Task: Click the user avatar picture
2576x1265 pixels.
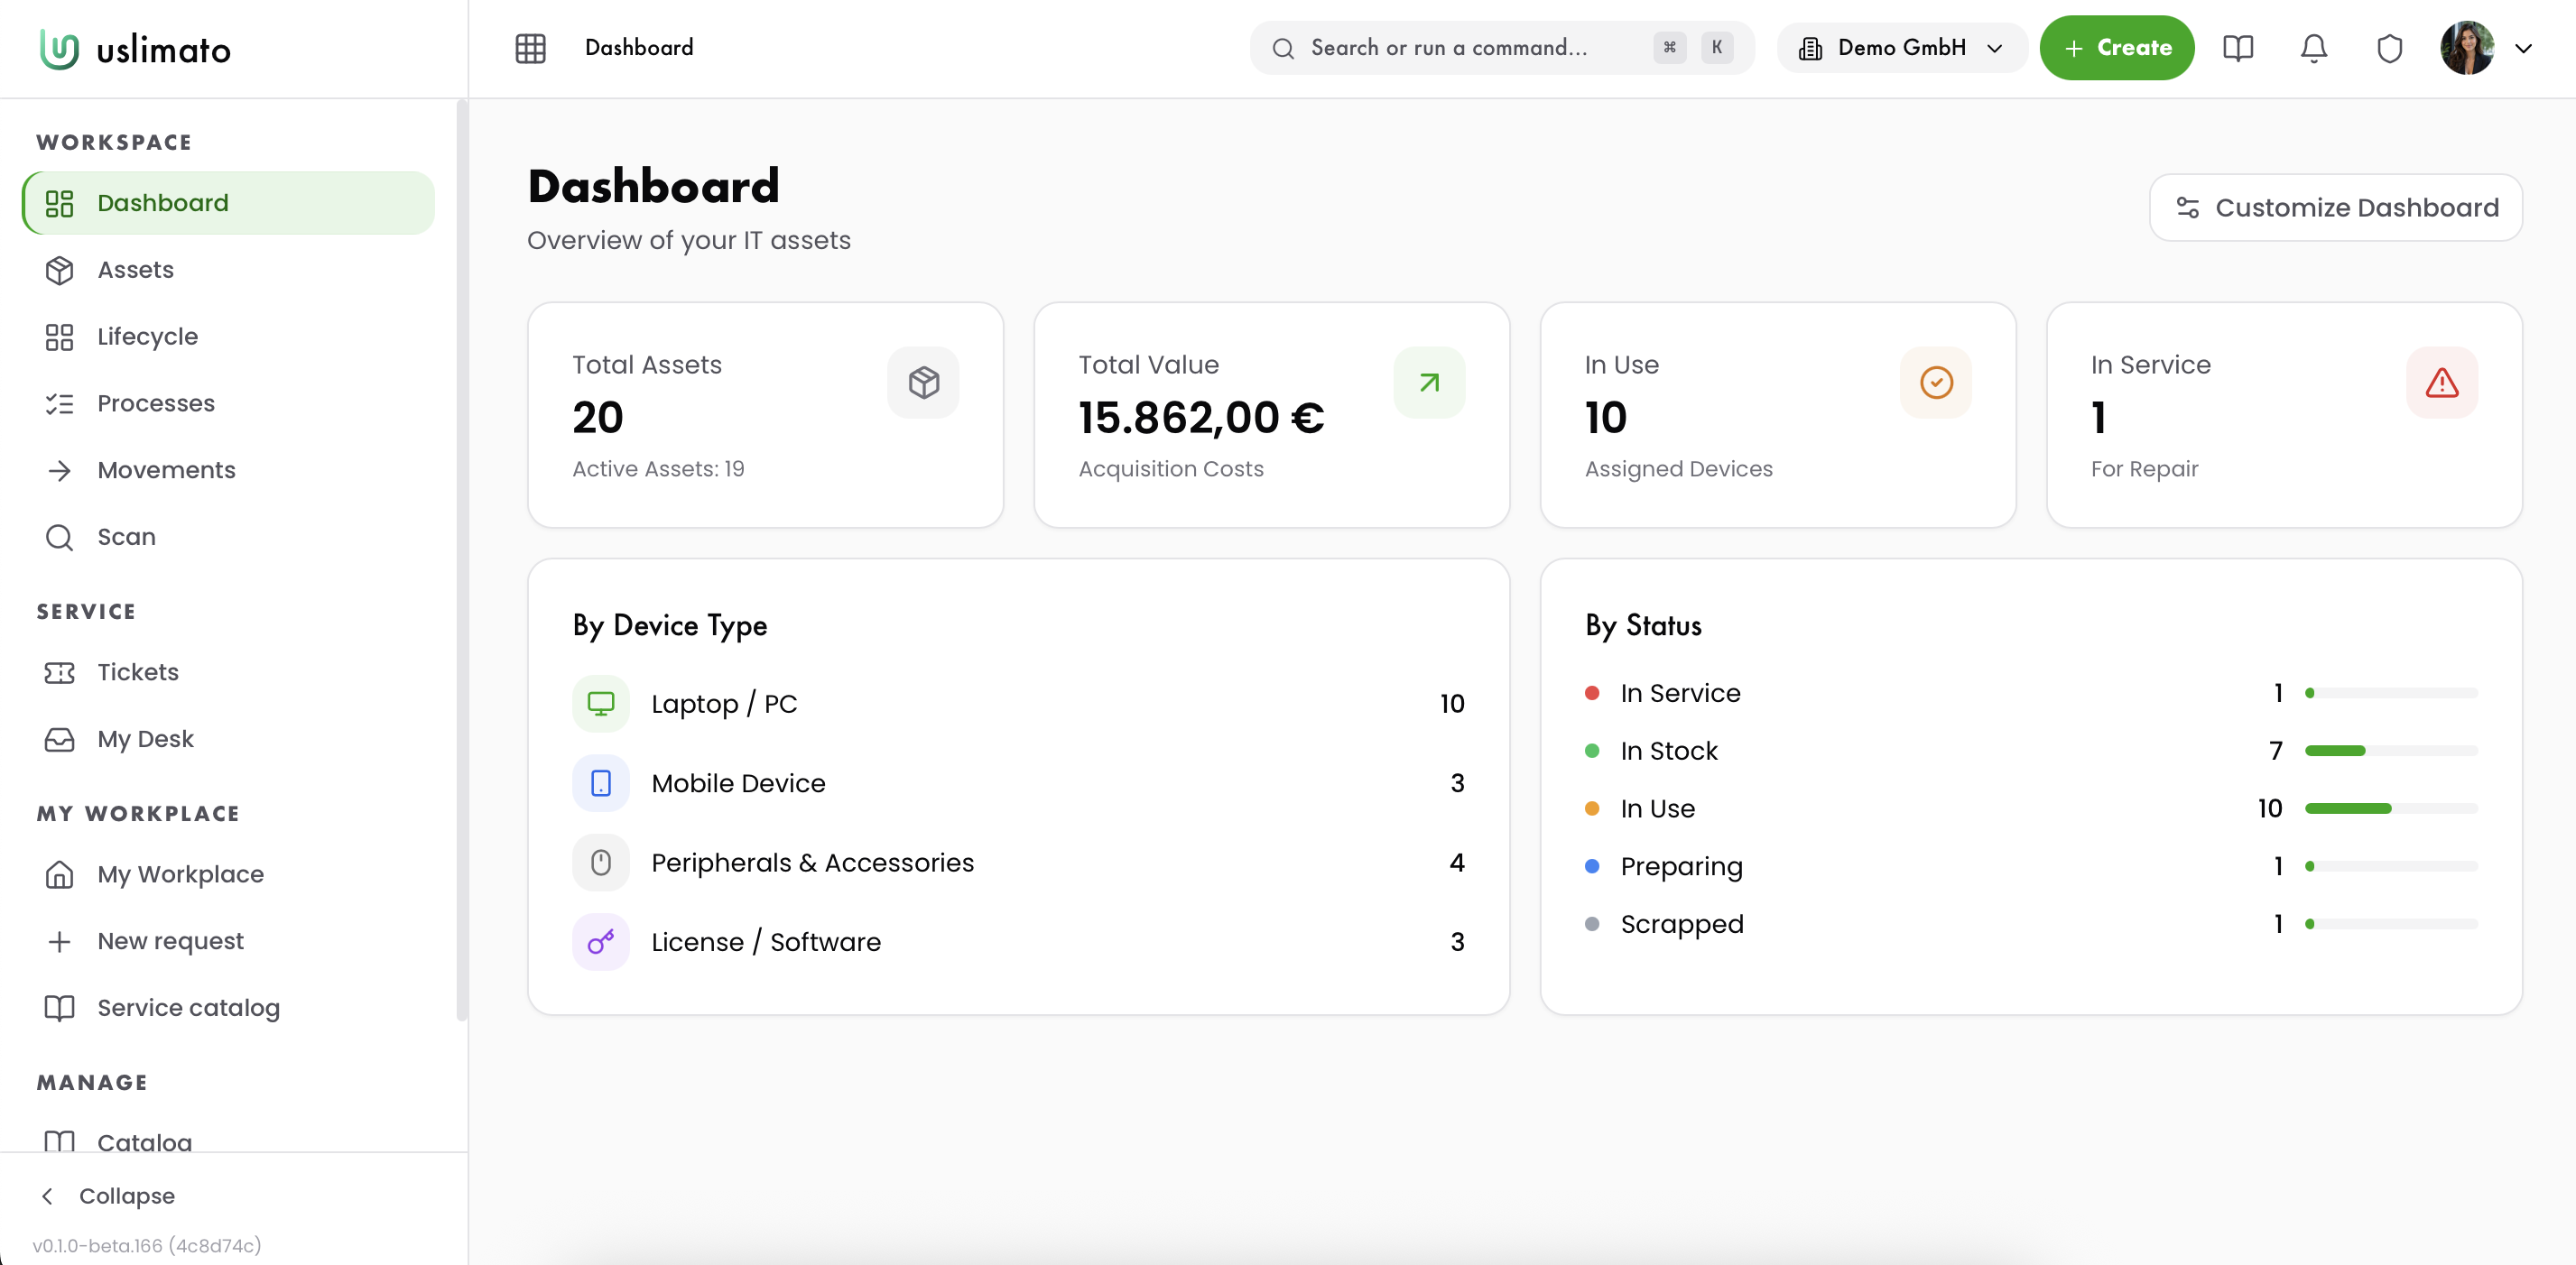Action: (2467, 48)
